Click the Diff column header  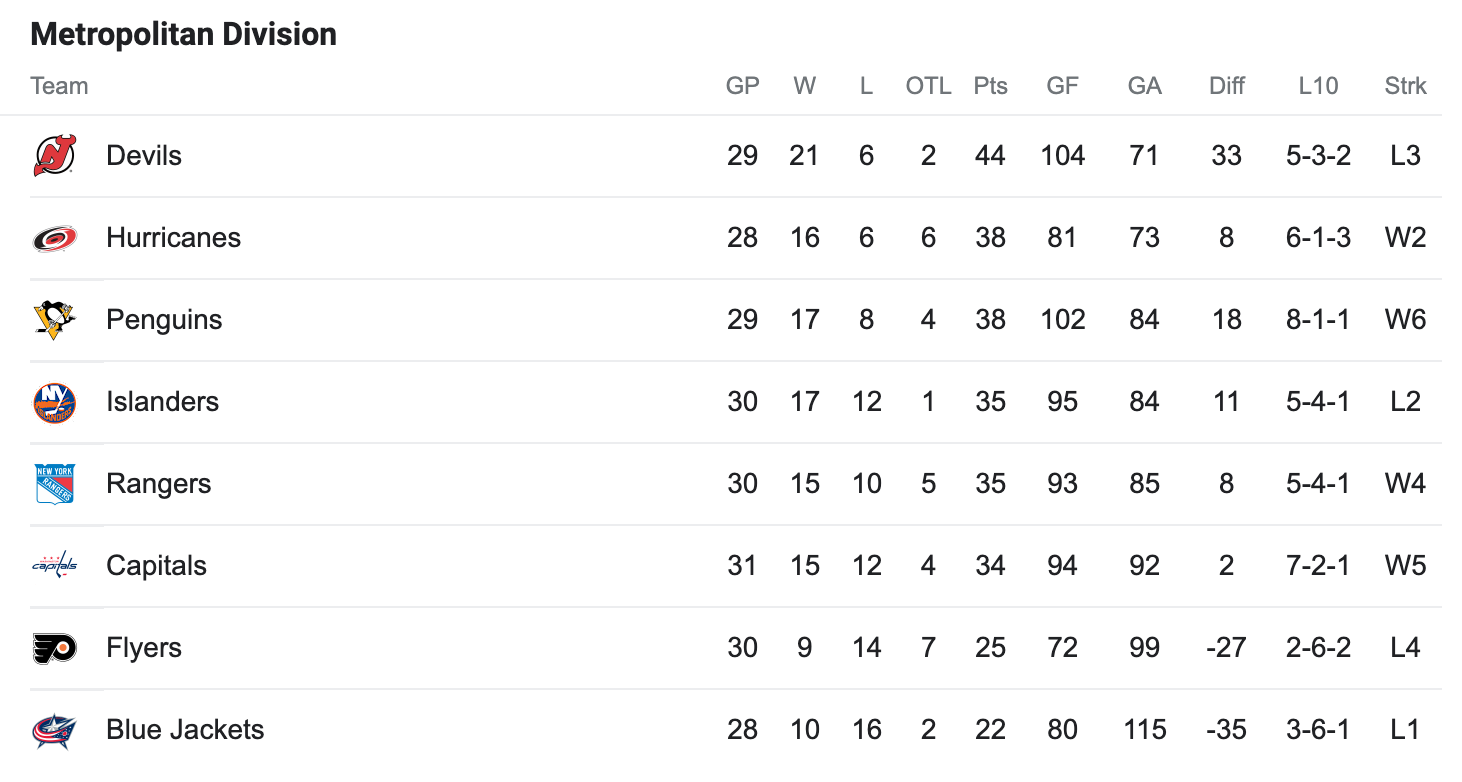1226,86
